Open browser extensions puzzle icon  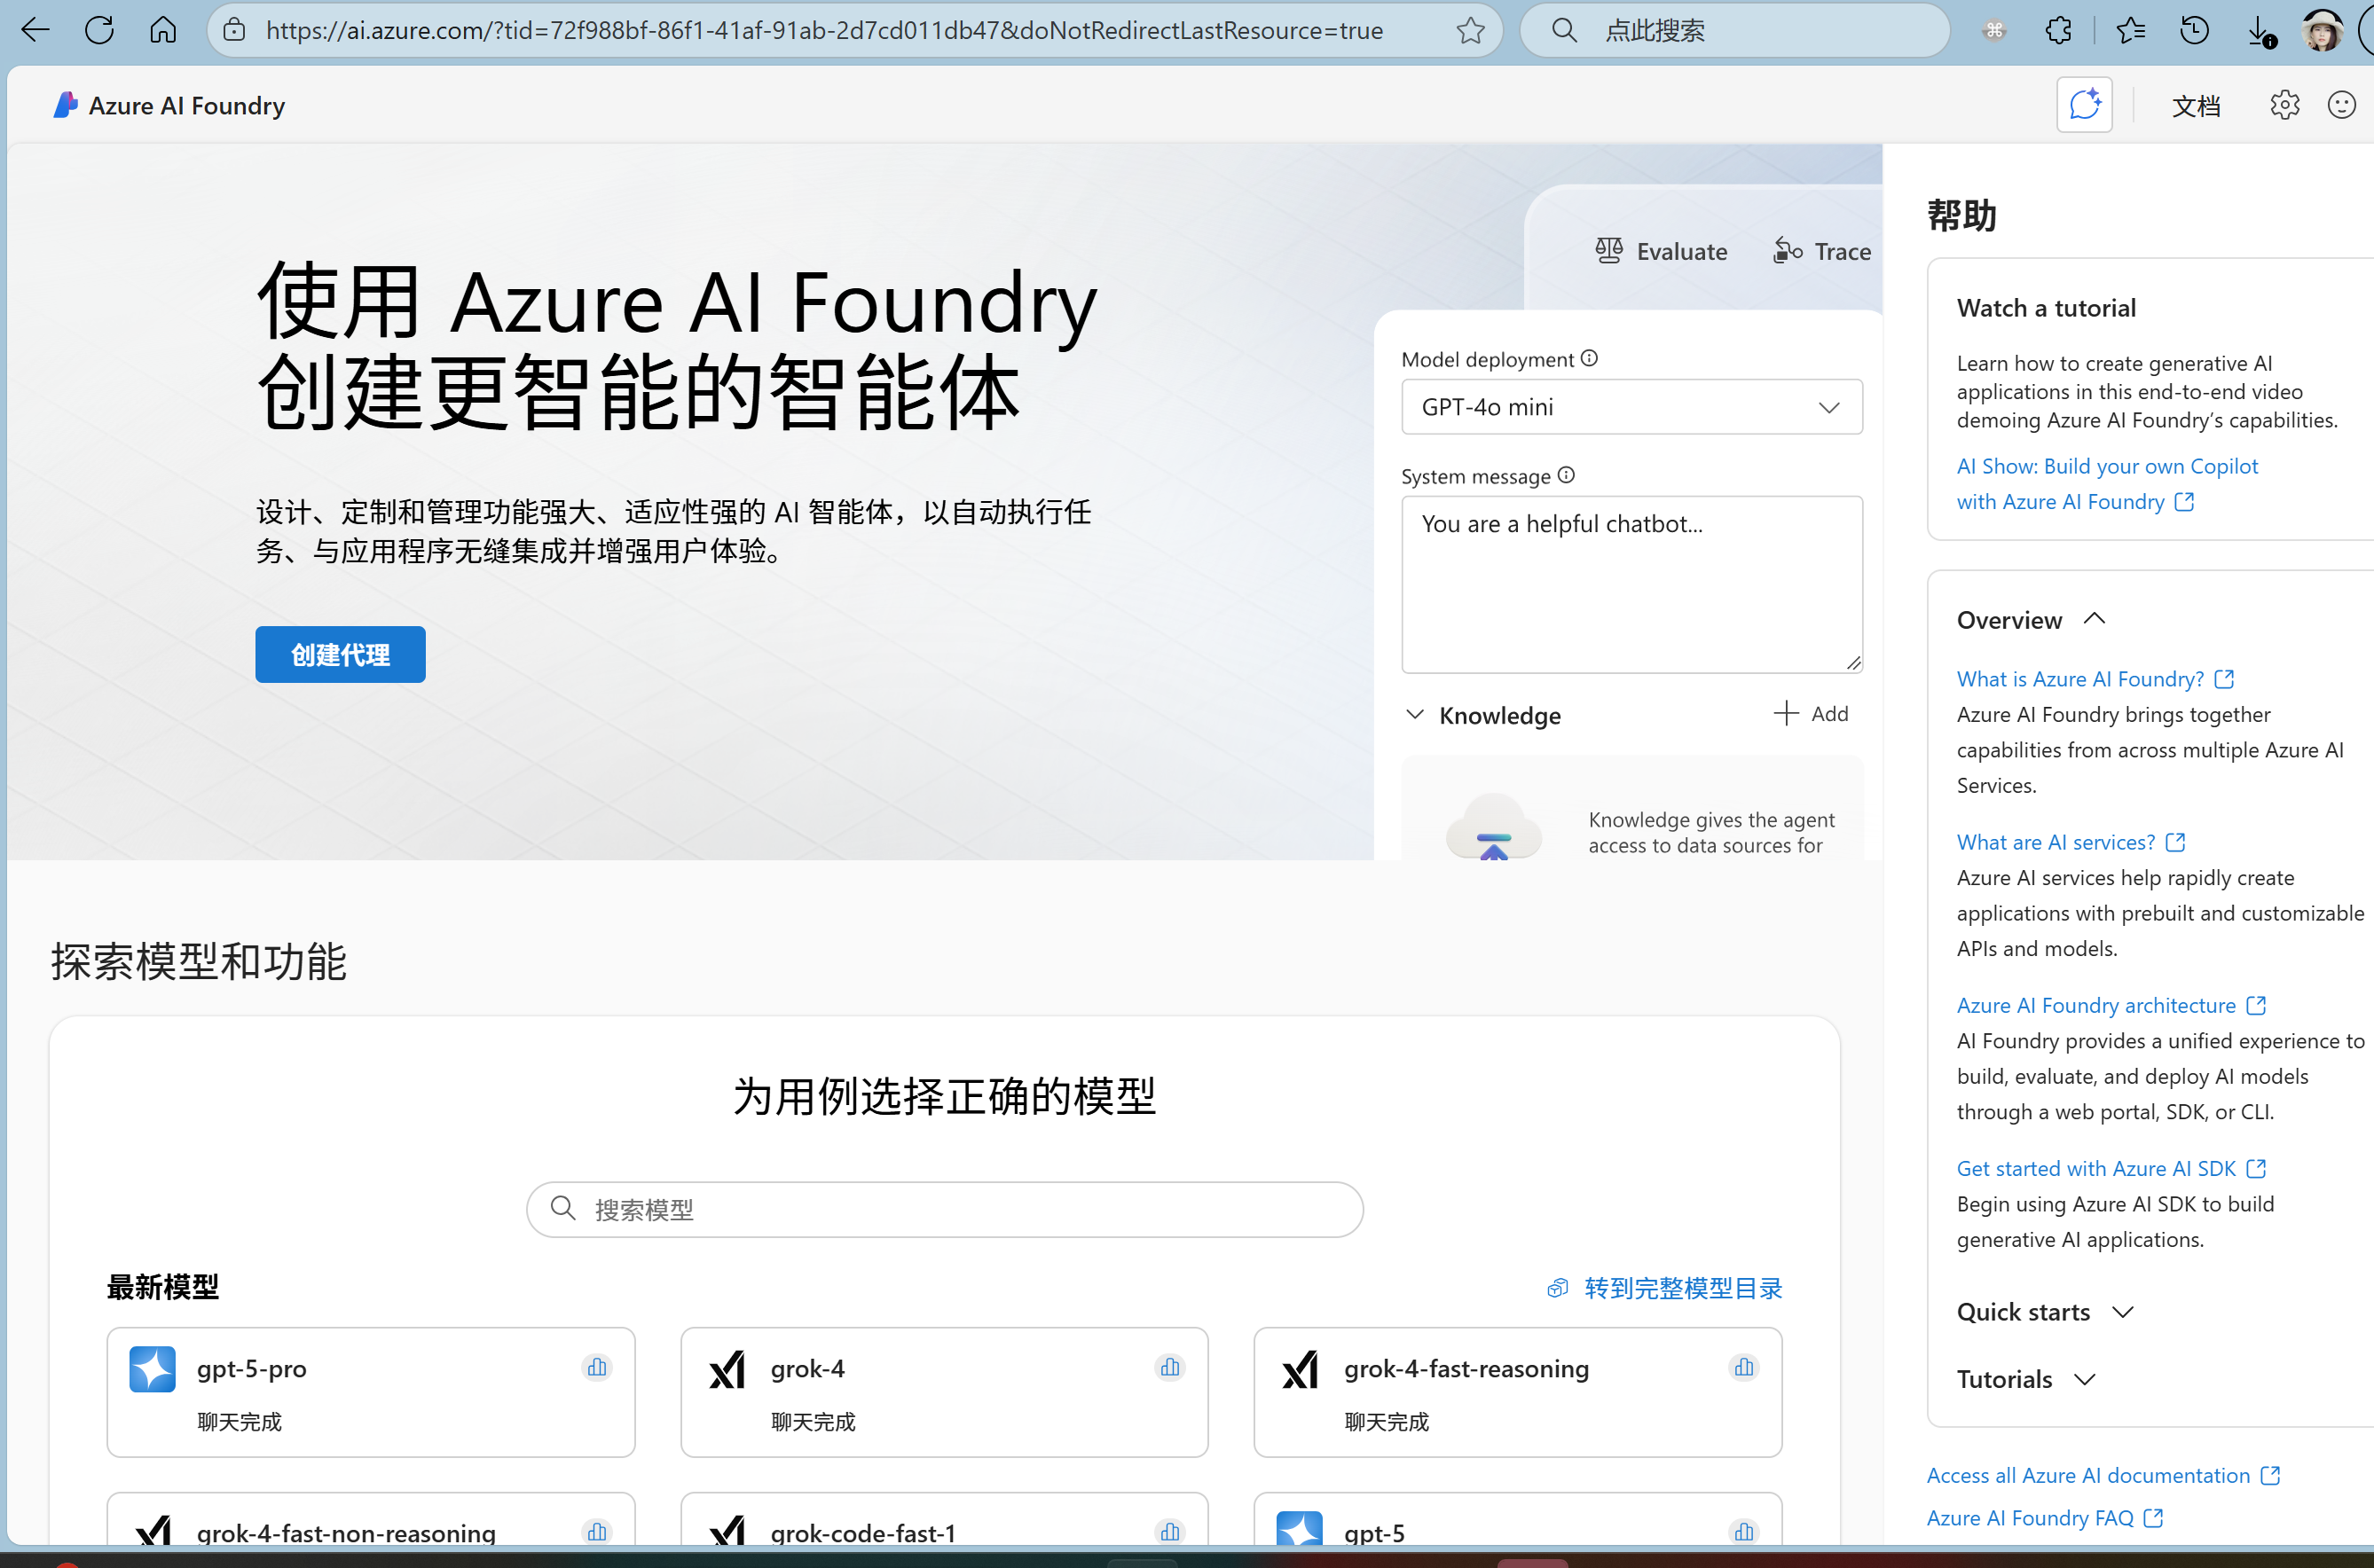[x=2058, y=30]
